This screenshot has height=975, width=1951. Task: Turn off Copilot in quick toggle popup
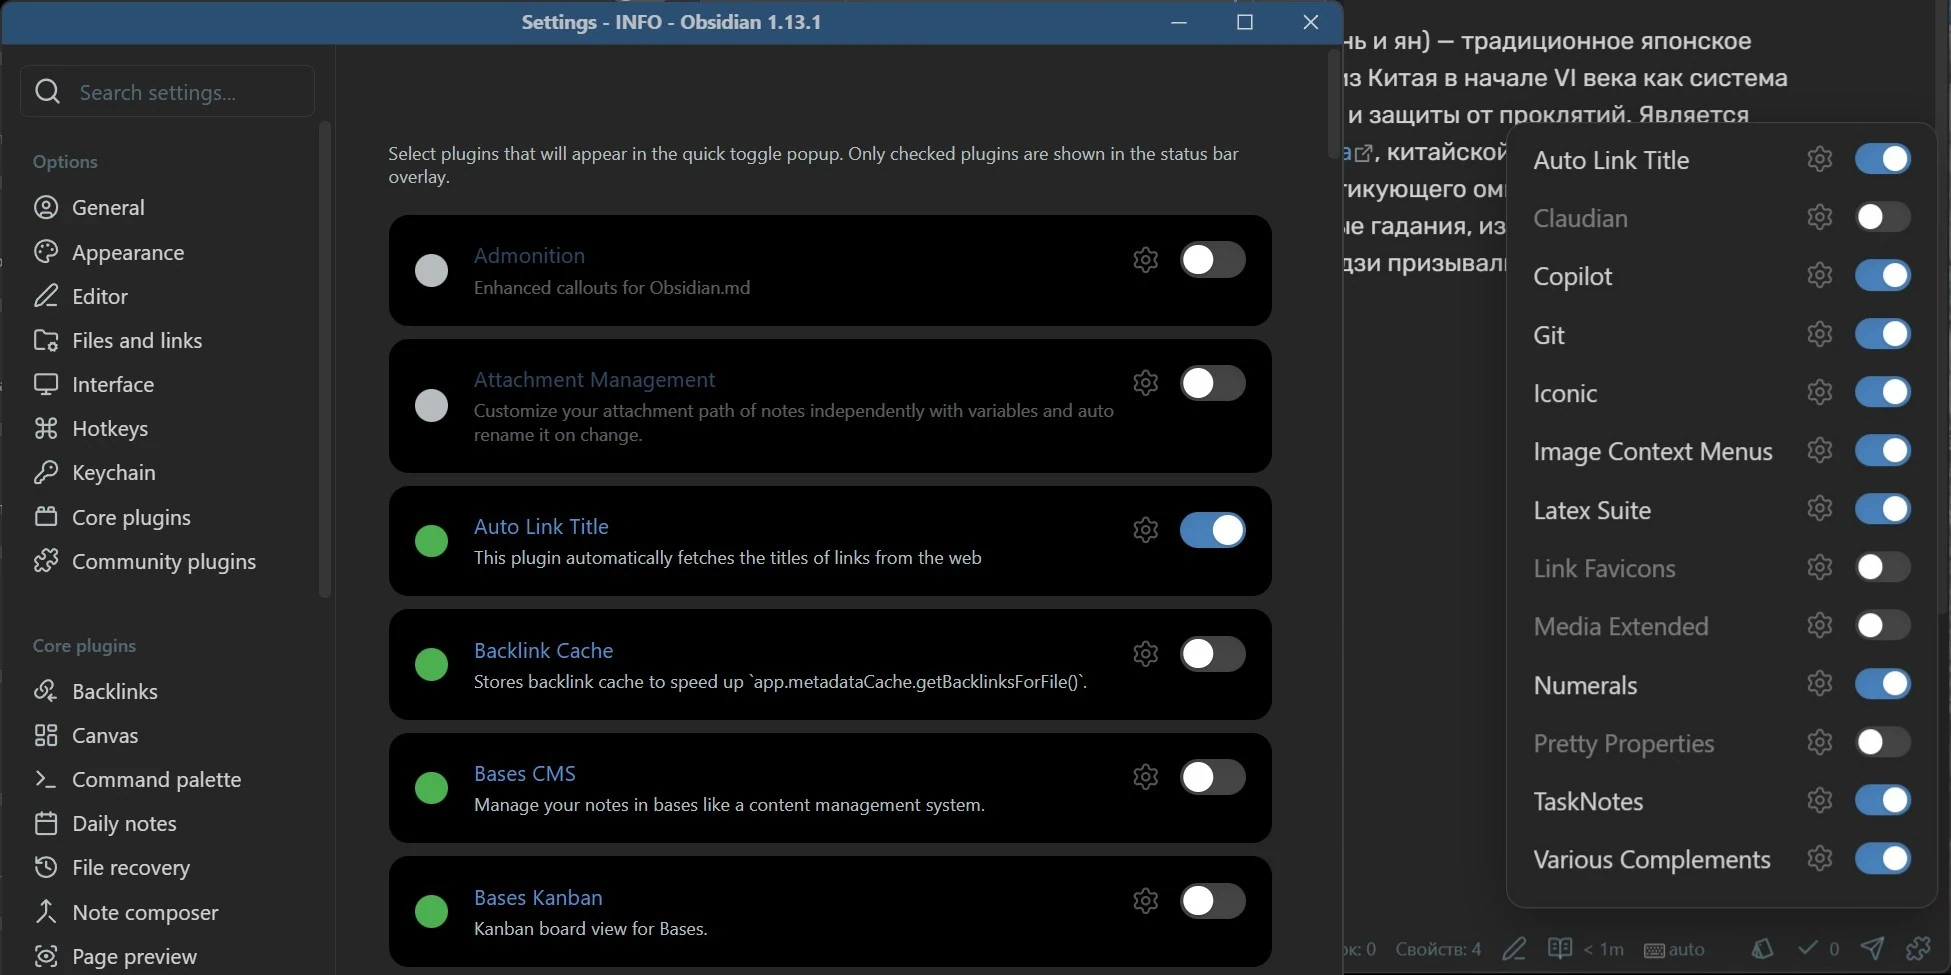tap(1883, 275)
